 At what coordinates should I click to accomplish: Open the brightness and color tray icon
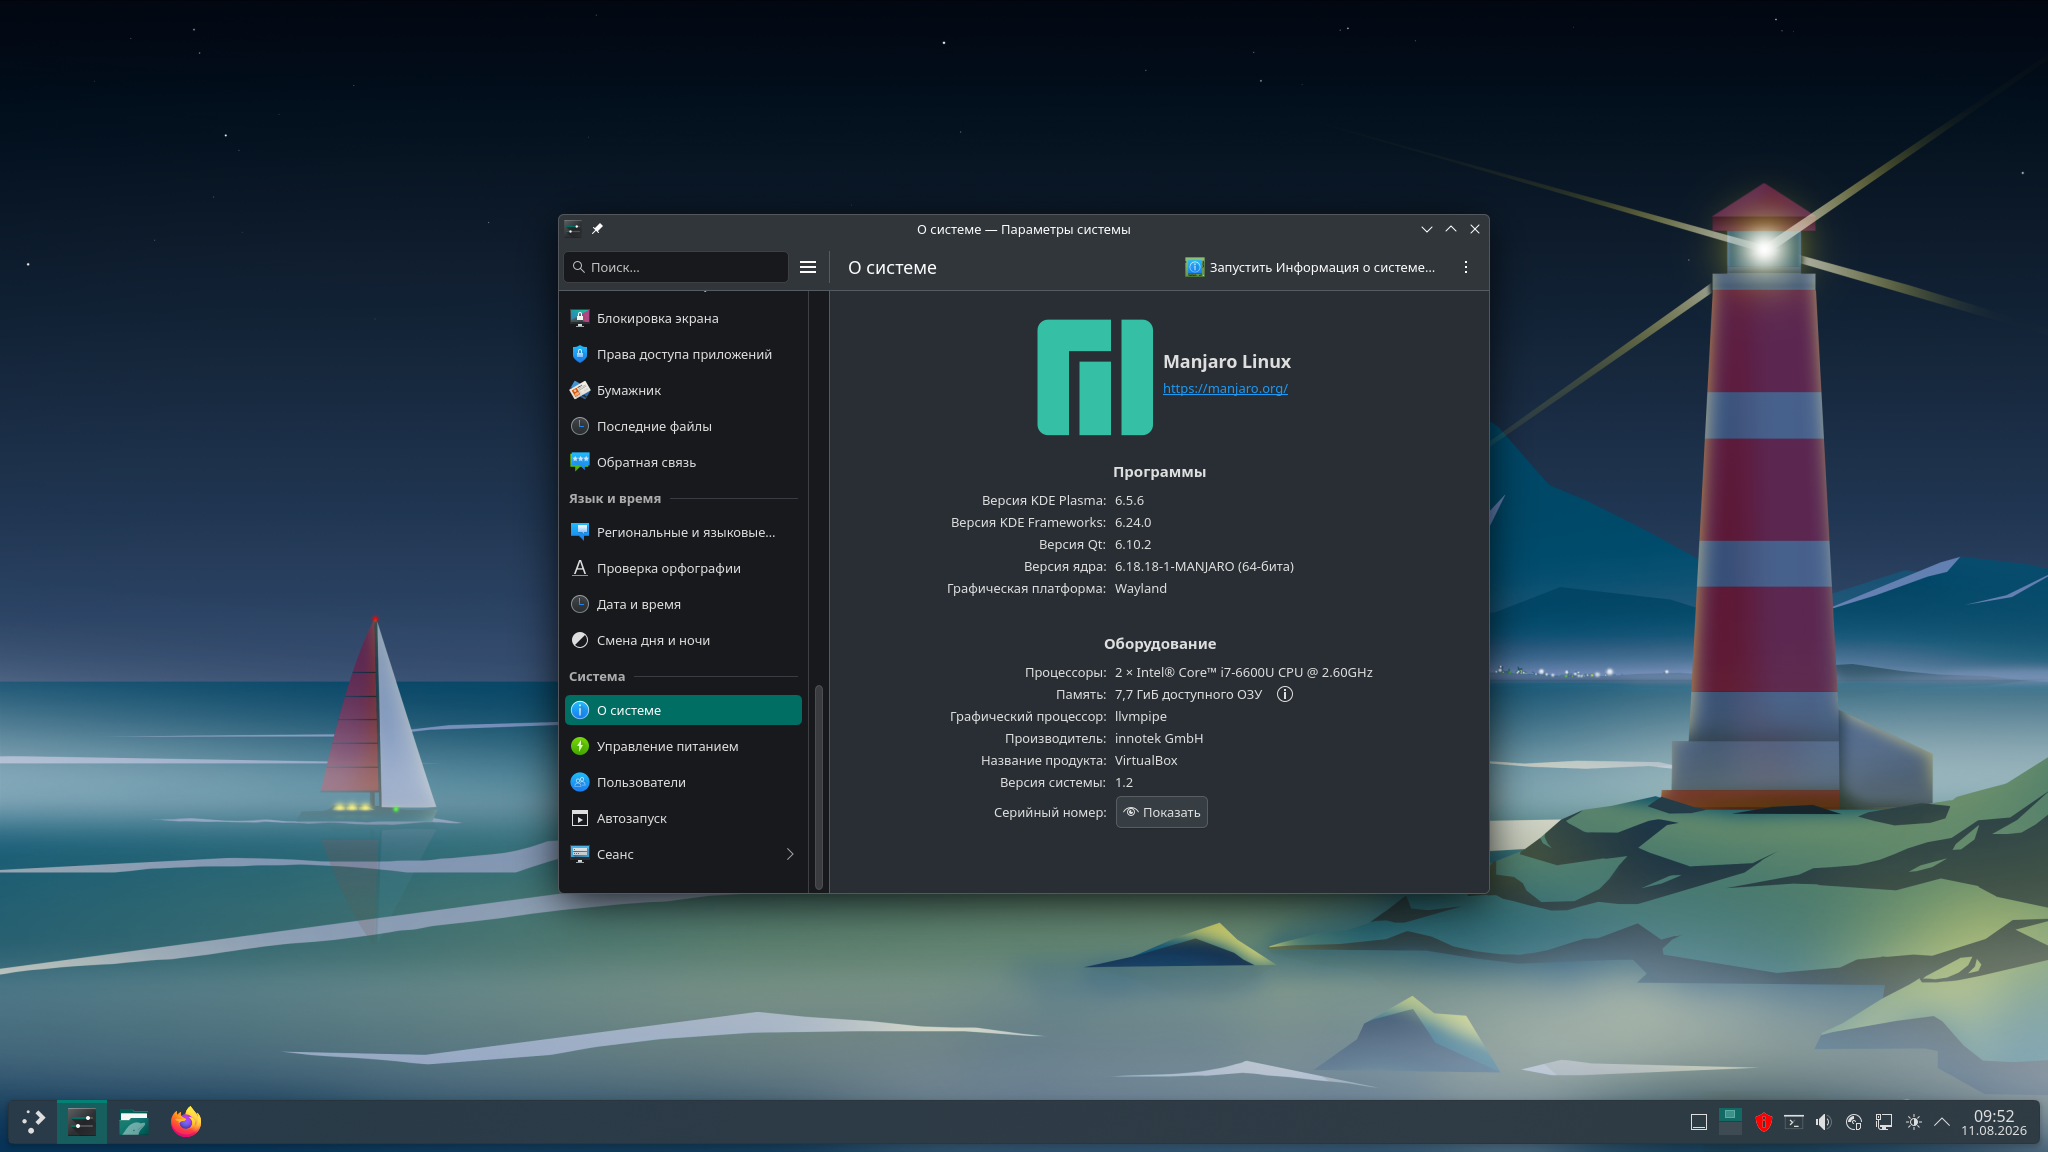point(1914,1122)
